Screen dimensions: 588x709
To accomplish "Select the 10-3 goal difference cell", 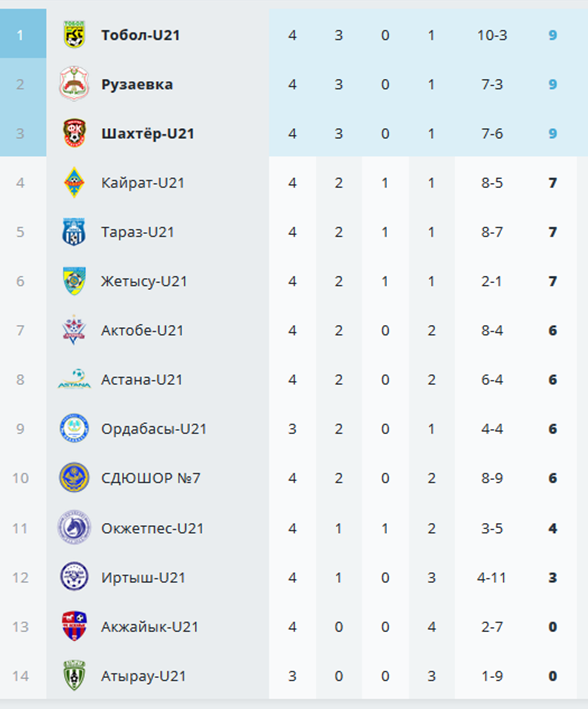I will (x=492, y=35).
